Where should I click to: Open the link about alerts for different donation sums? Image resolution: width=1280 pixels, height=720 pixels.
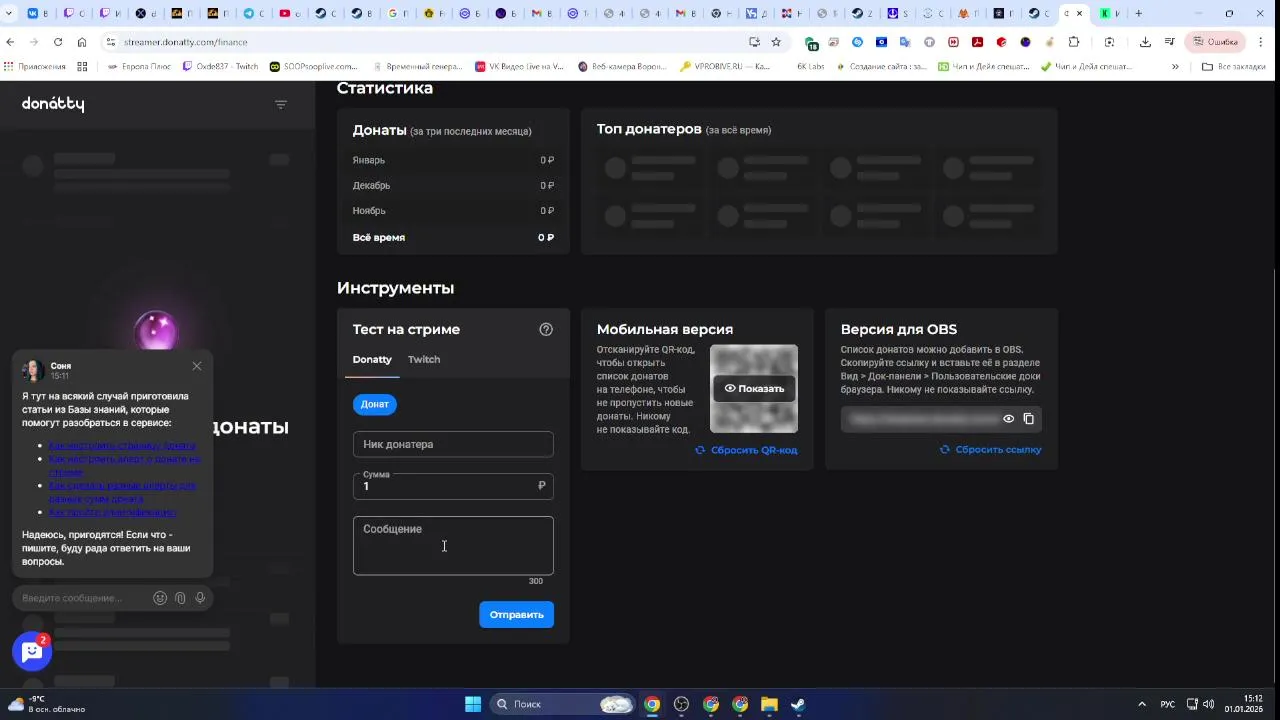tap(122, 491)
